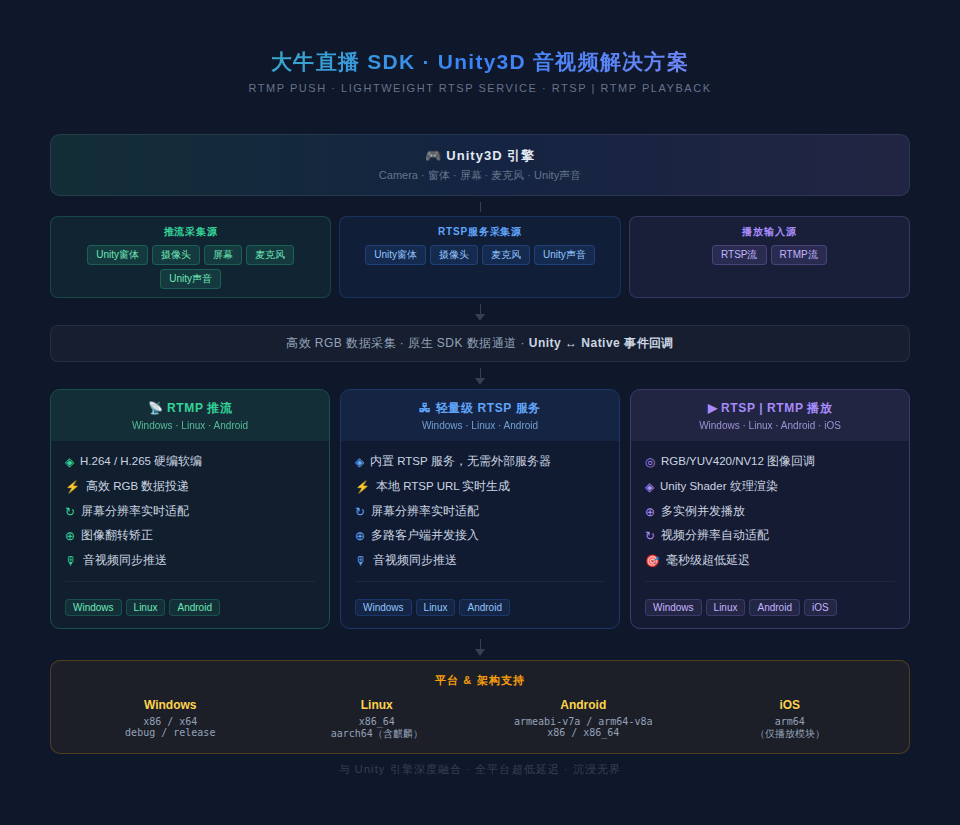Click the satellite antenna icon next to RTMP 推流
This screenshot has width=960, height=825.
tap(155, 408)
